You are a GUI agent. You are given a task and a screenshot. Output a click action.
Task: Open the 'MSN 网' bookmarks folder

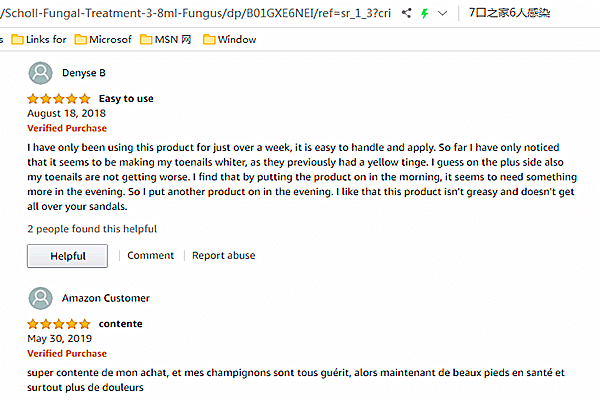point(165,40)
